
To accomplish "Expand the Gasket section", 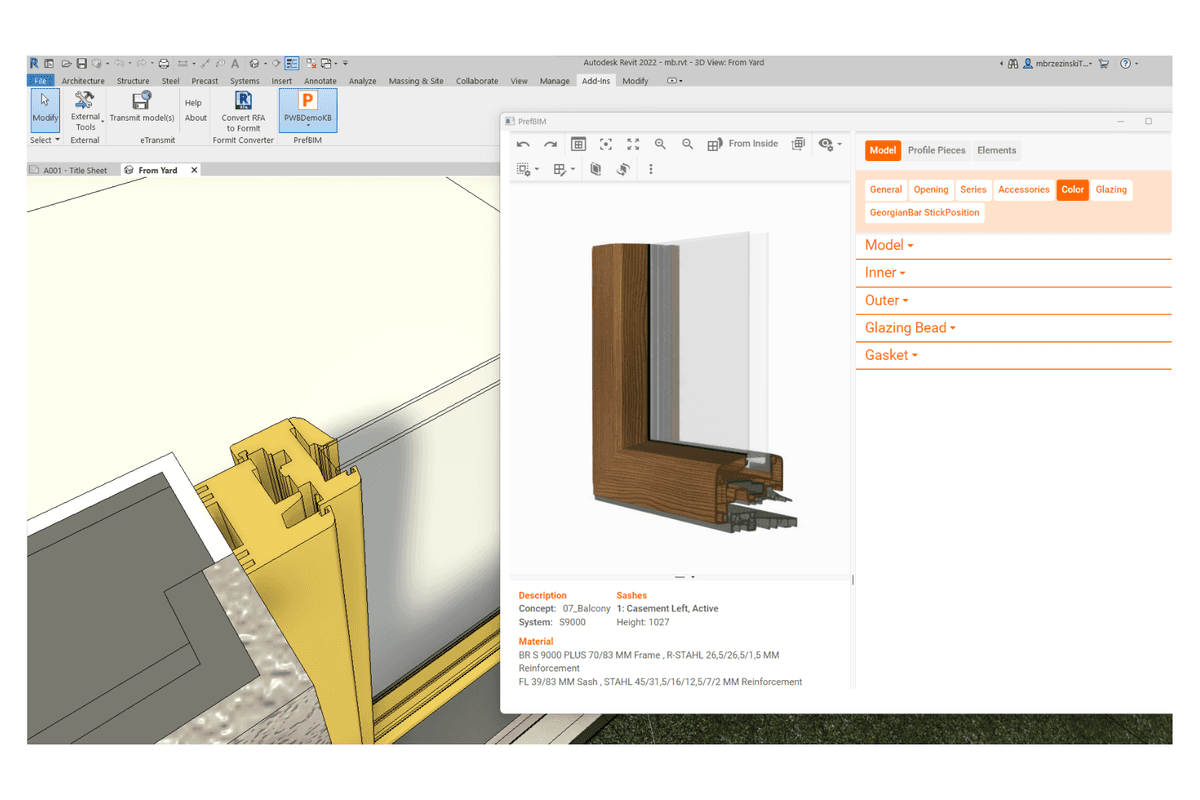I will pos(891,356).
